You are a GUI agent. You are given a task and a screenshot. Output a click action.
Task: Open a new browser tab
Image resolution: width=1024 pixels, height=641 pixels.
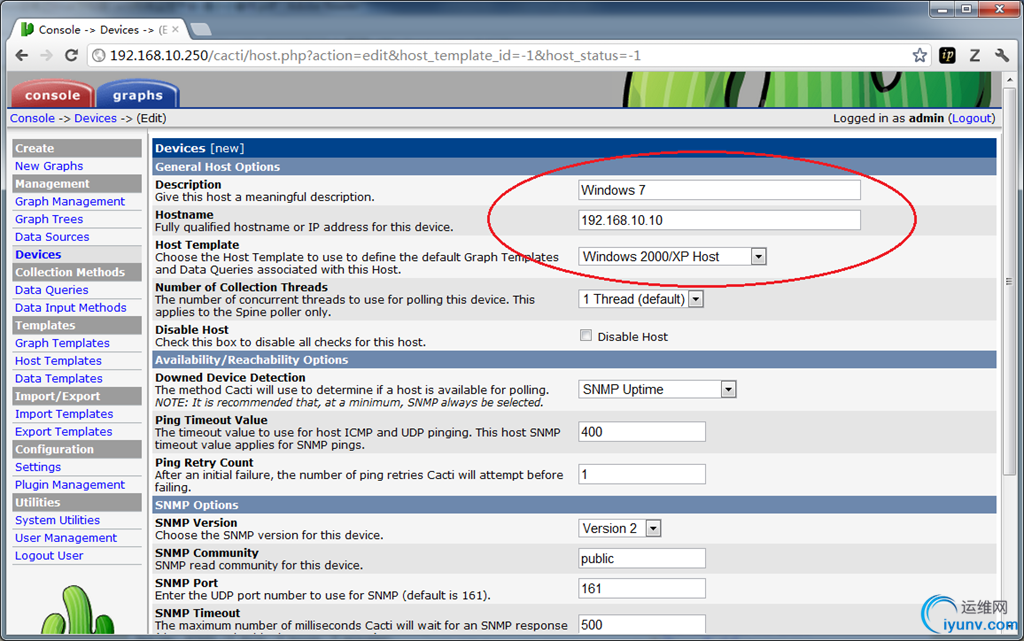[200, 29]
